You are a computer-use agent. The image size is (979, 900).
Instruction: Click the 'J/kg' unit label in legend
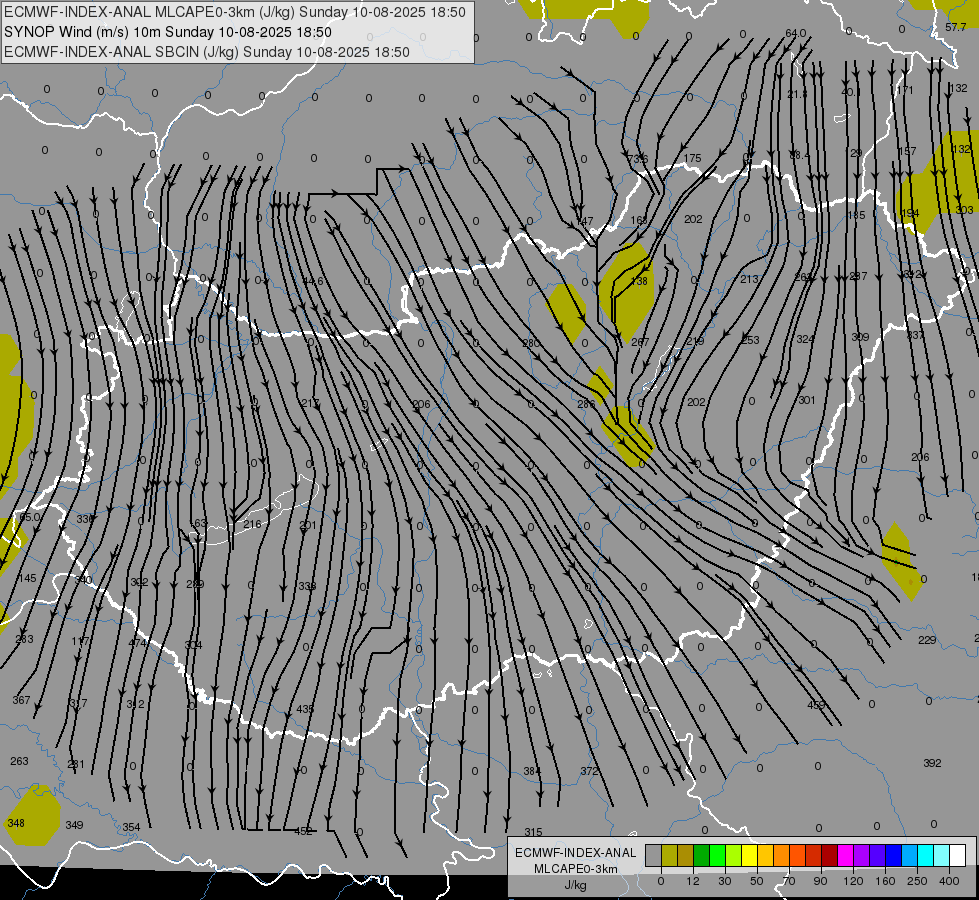point(575,885)
